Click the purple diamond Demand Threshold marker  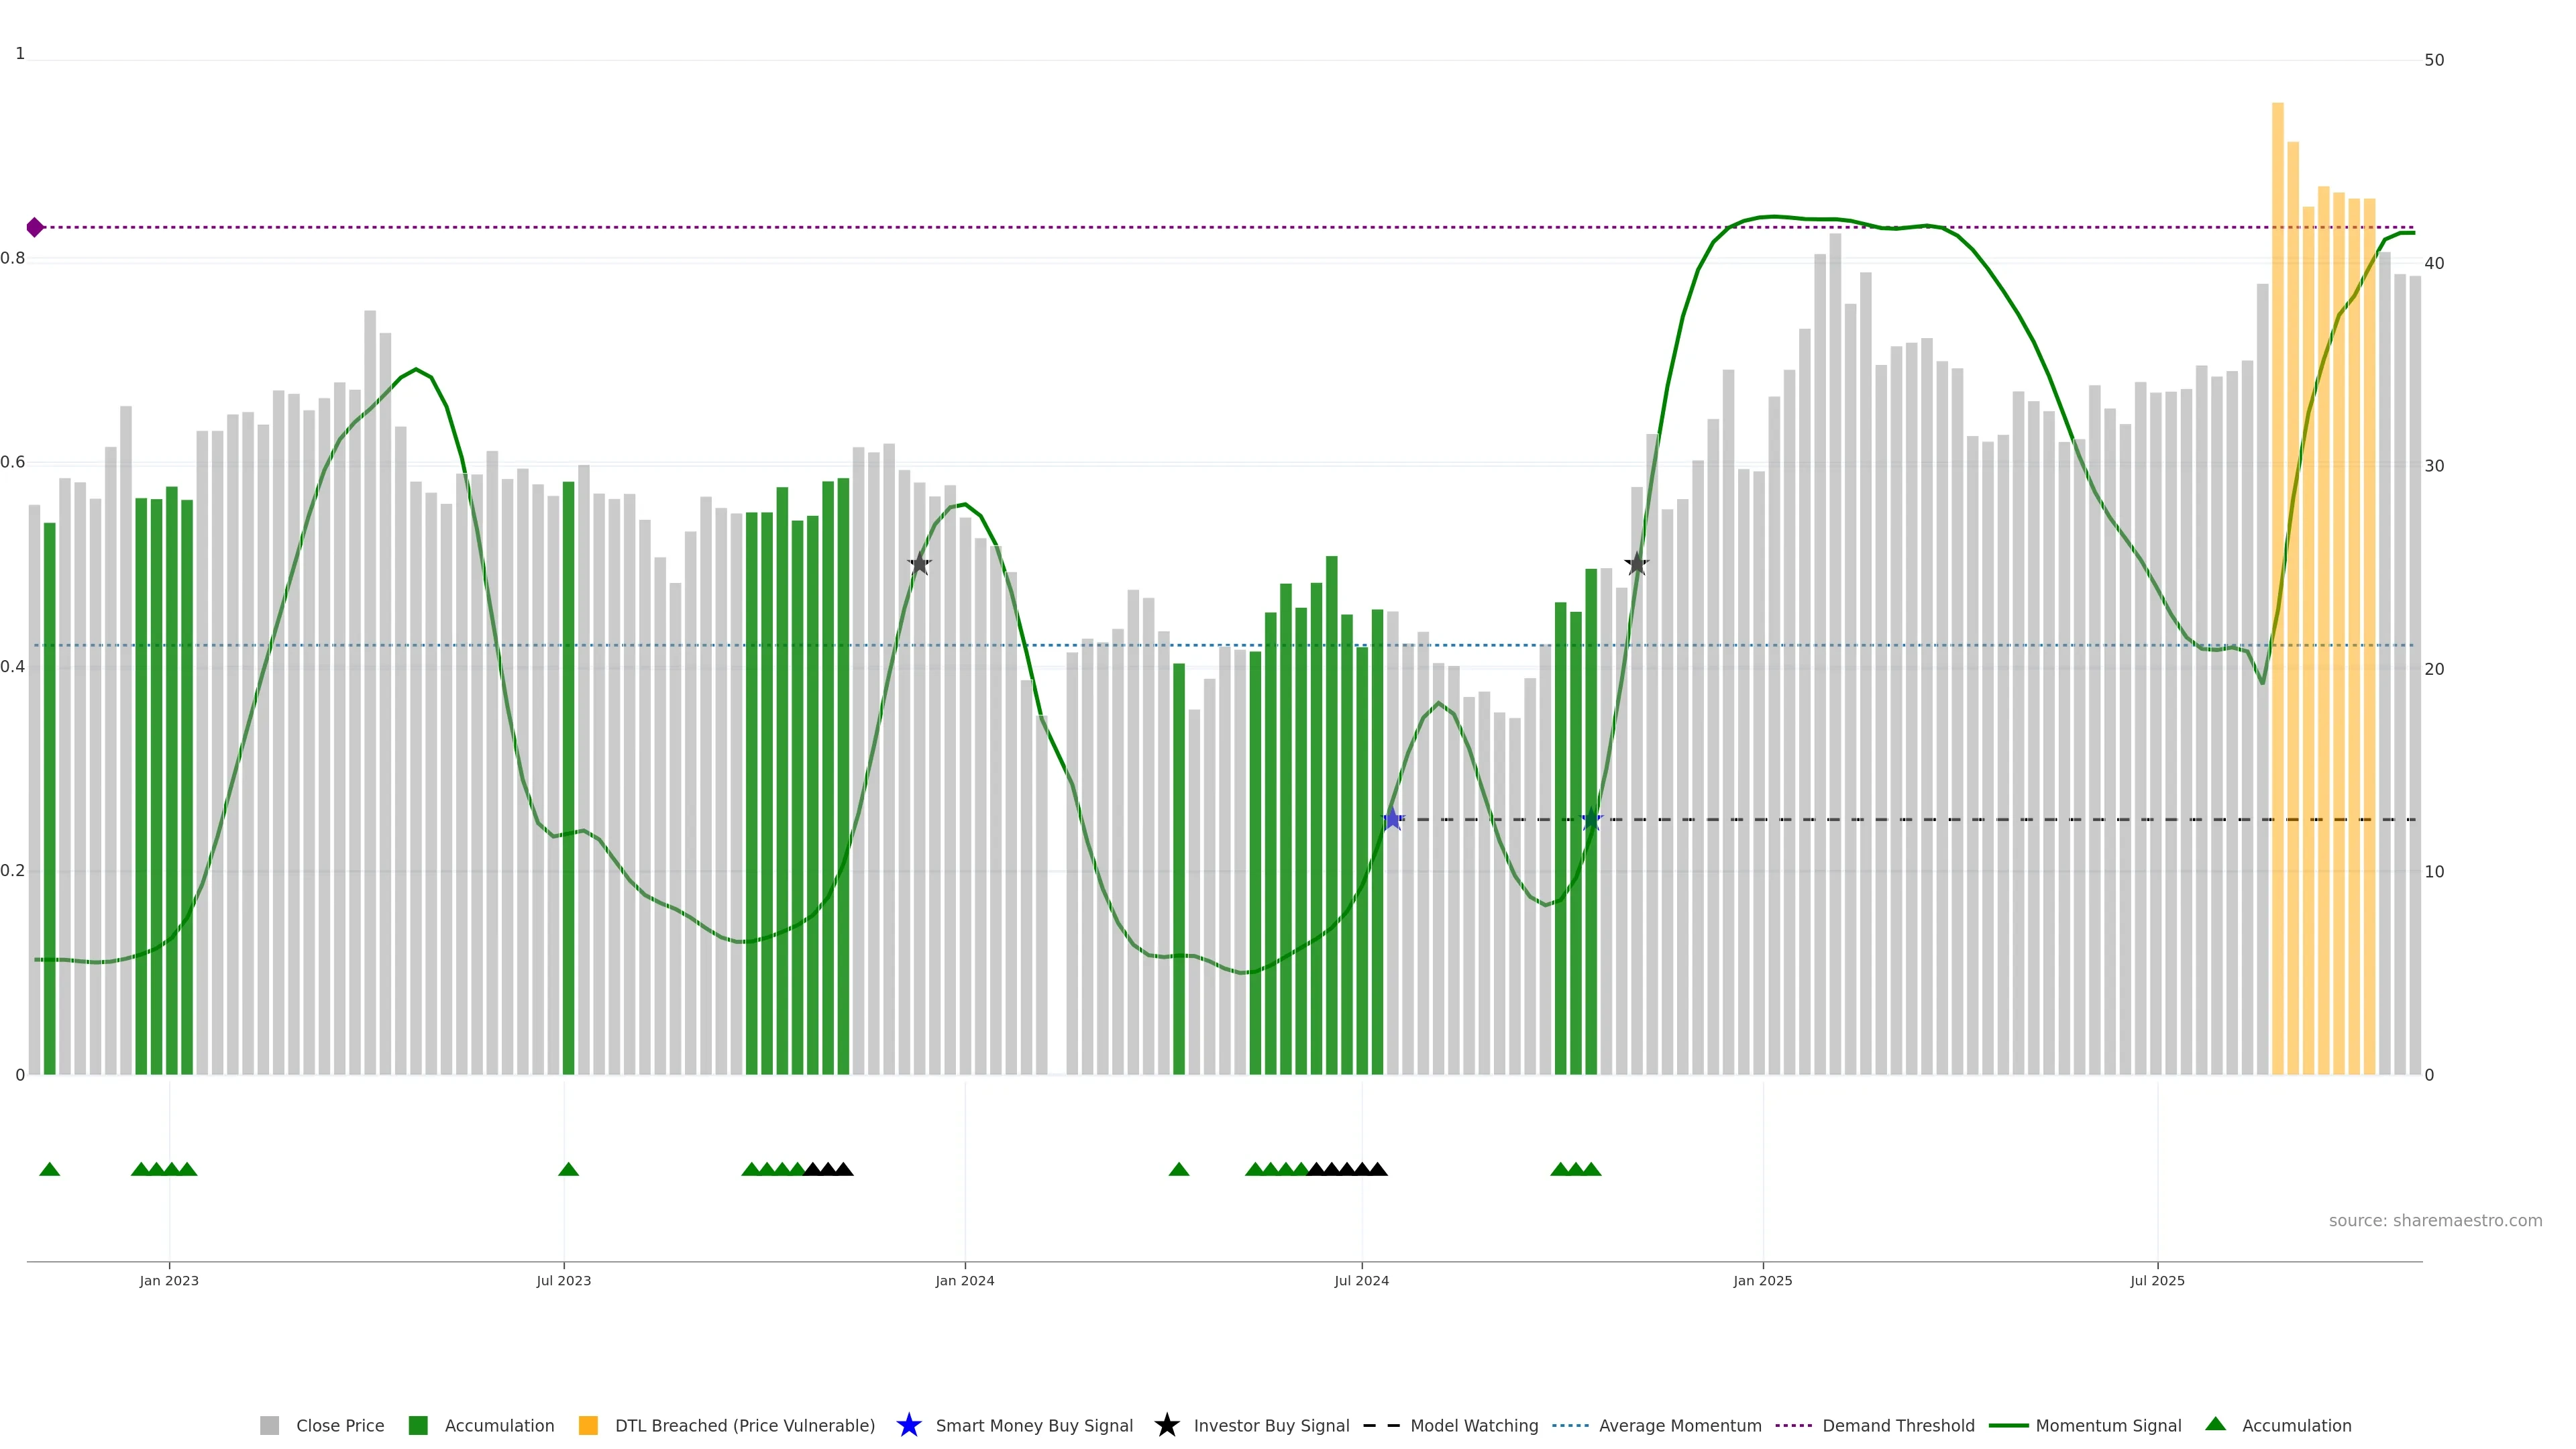[35, 227]
